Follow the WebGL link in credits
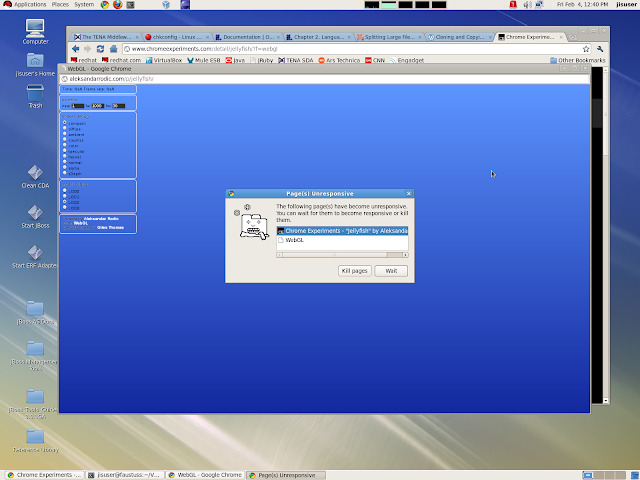This screenshot has height=480, width=640. [x=81, y=223]
